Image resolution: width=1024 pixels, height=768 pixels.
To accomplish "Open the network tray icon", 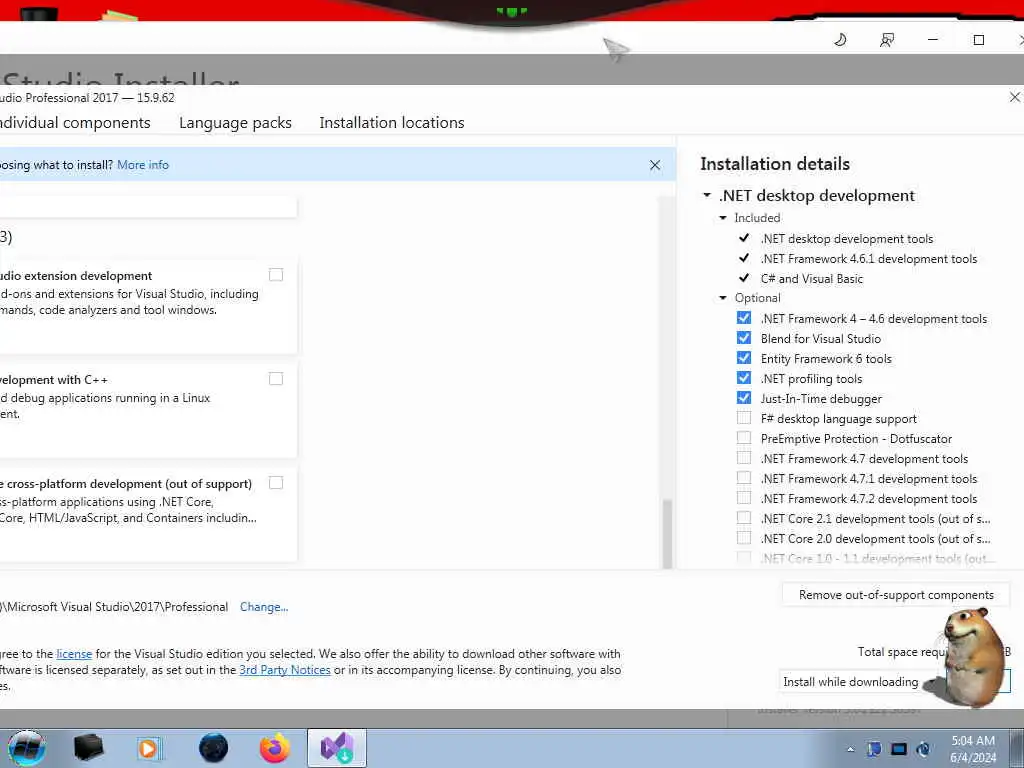I will pyautogui.click(x=899, y=749).
